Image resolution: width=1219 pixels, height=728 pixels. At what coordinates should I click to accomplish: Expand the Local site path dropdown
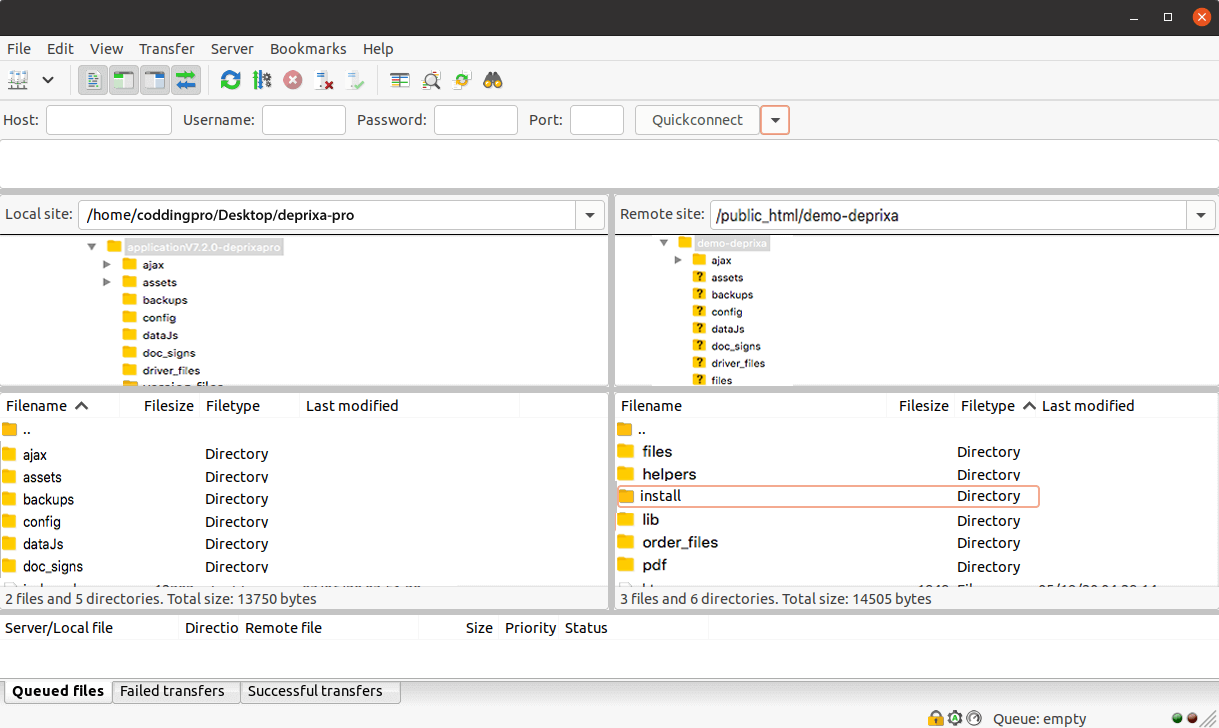coord(589,215)
